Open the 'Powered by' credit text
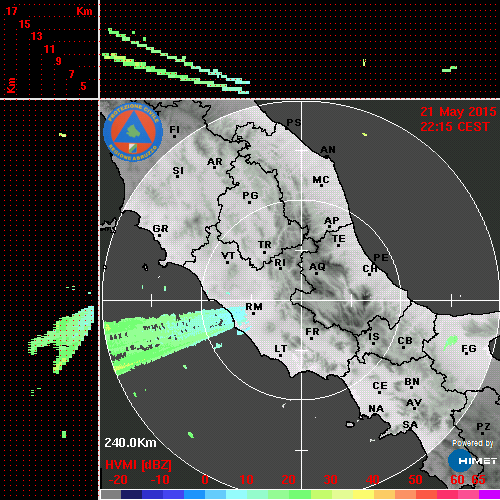Viewport: 500px width, 500px height. [x=472, y=443]
